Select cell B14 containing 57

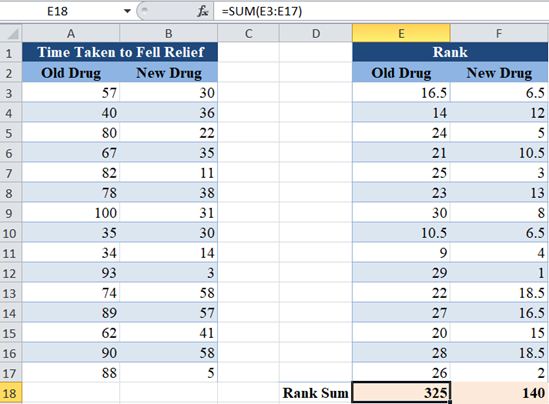point(168,312)
